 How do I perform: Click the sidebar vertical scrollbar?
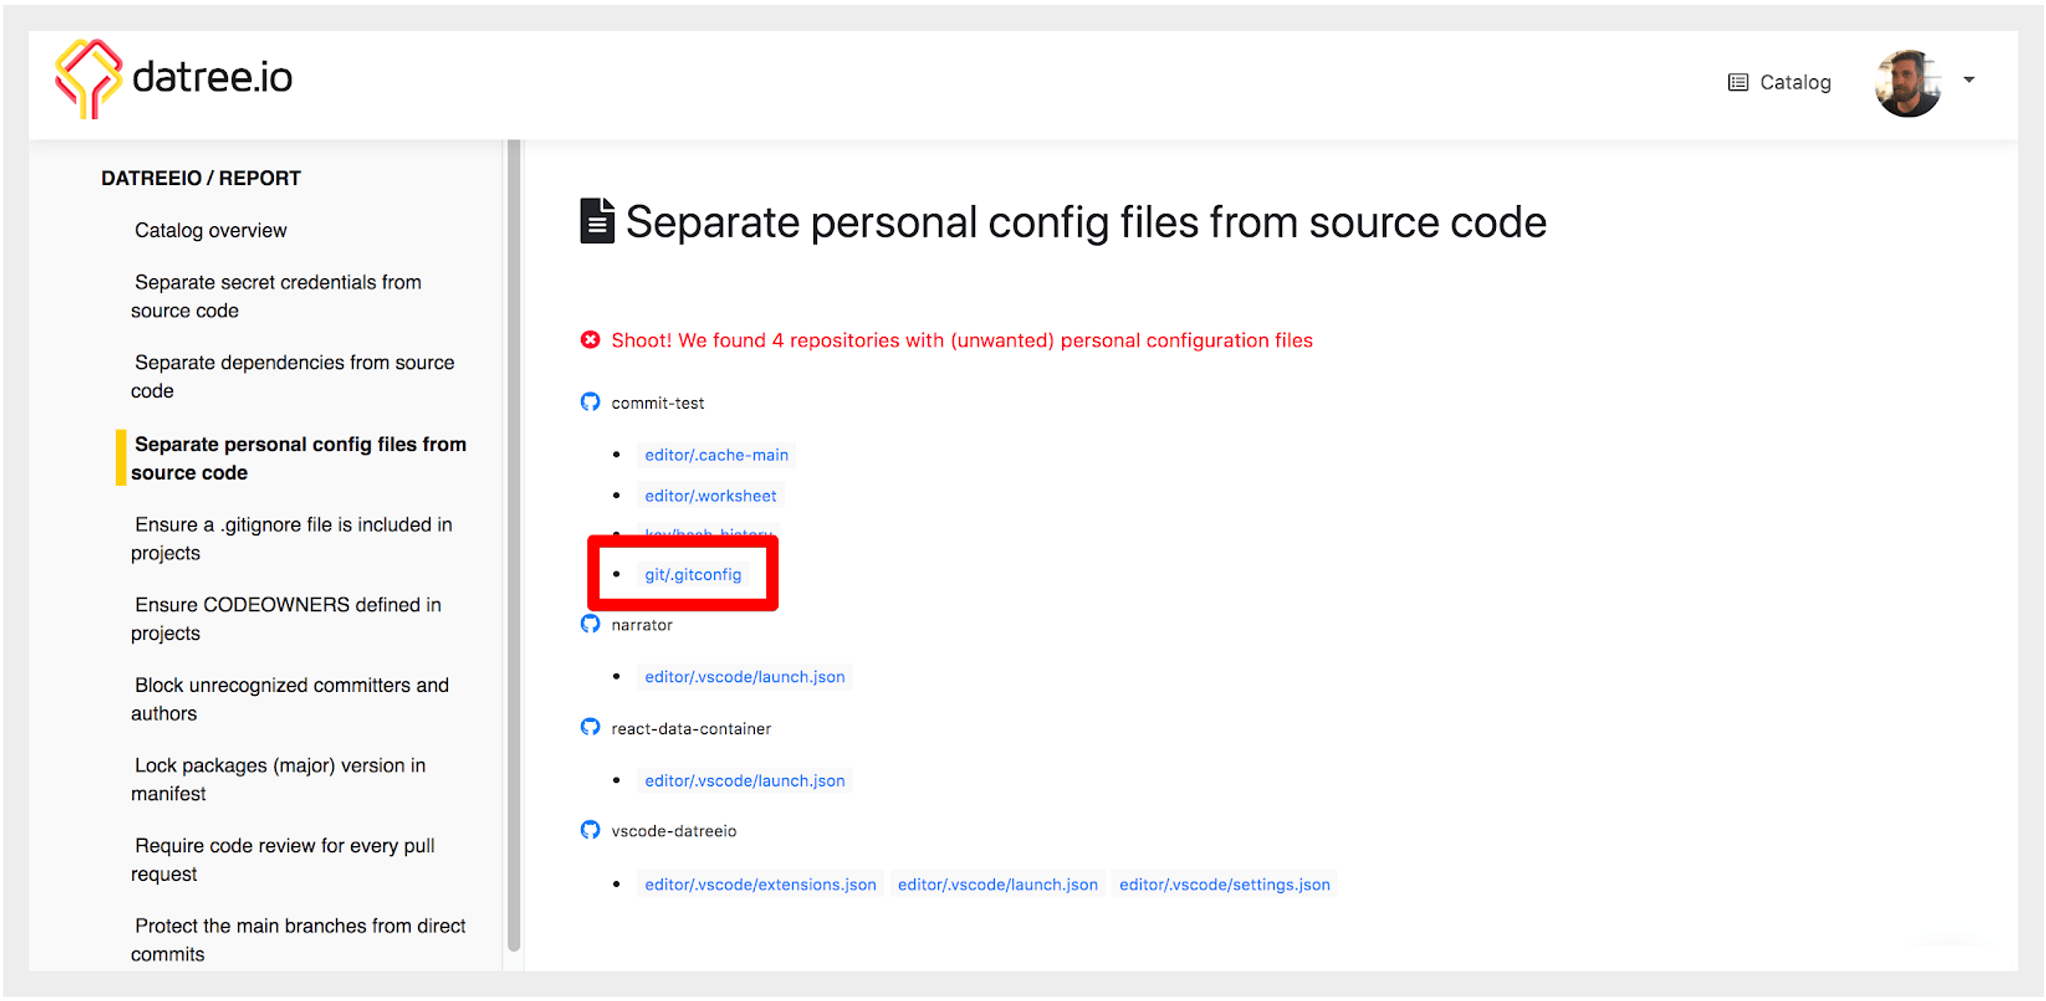[x=514, y=545]
